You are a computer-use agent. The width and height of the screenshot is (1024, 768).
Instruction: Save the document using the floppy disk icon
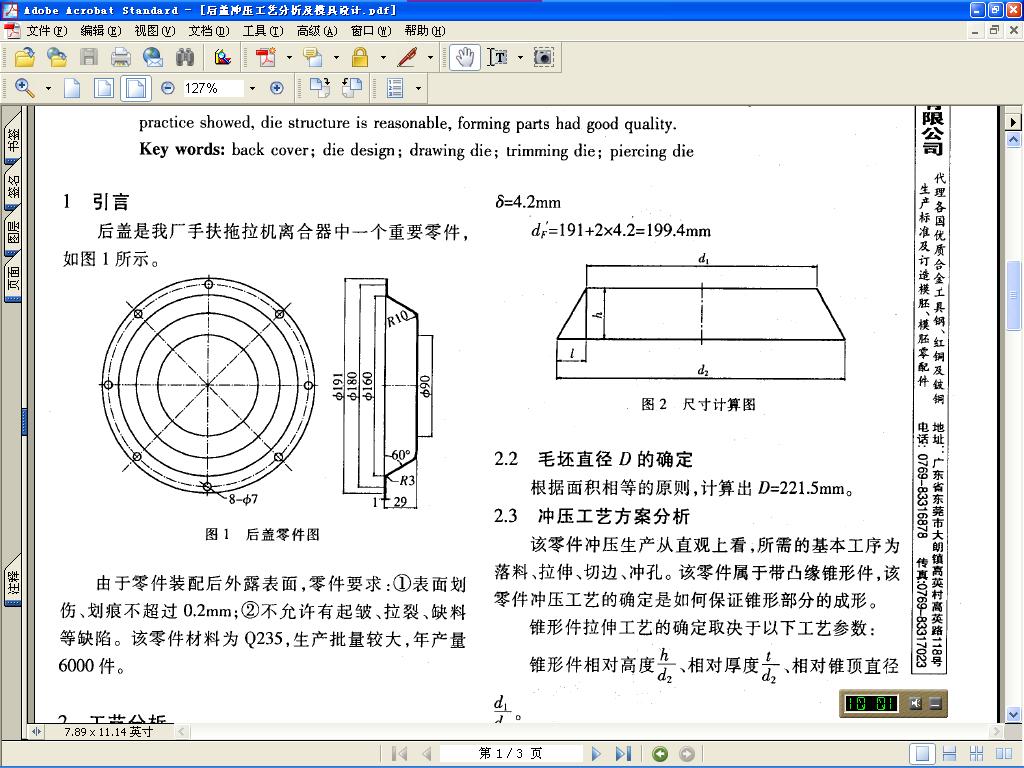coord(89,57)
